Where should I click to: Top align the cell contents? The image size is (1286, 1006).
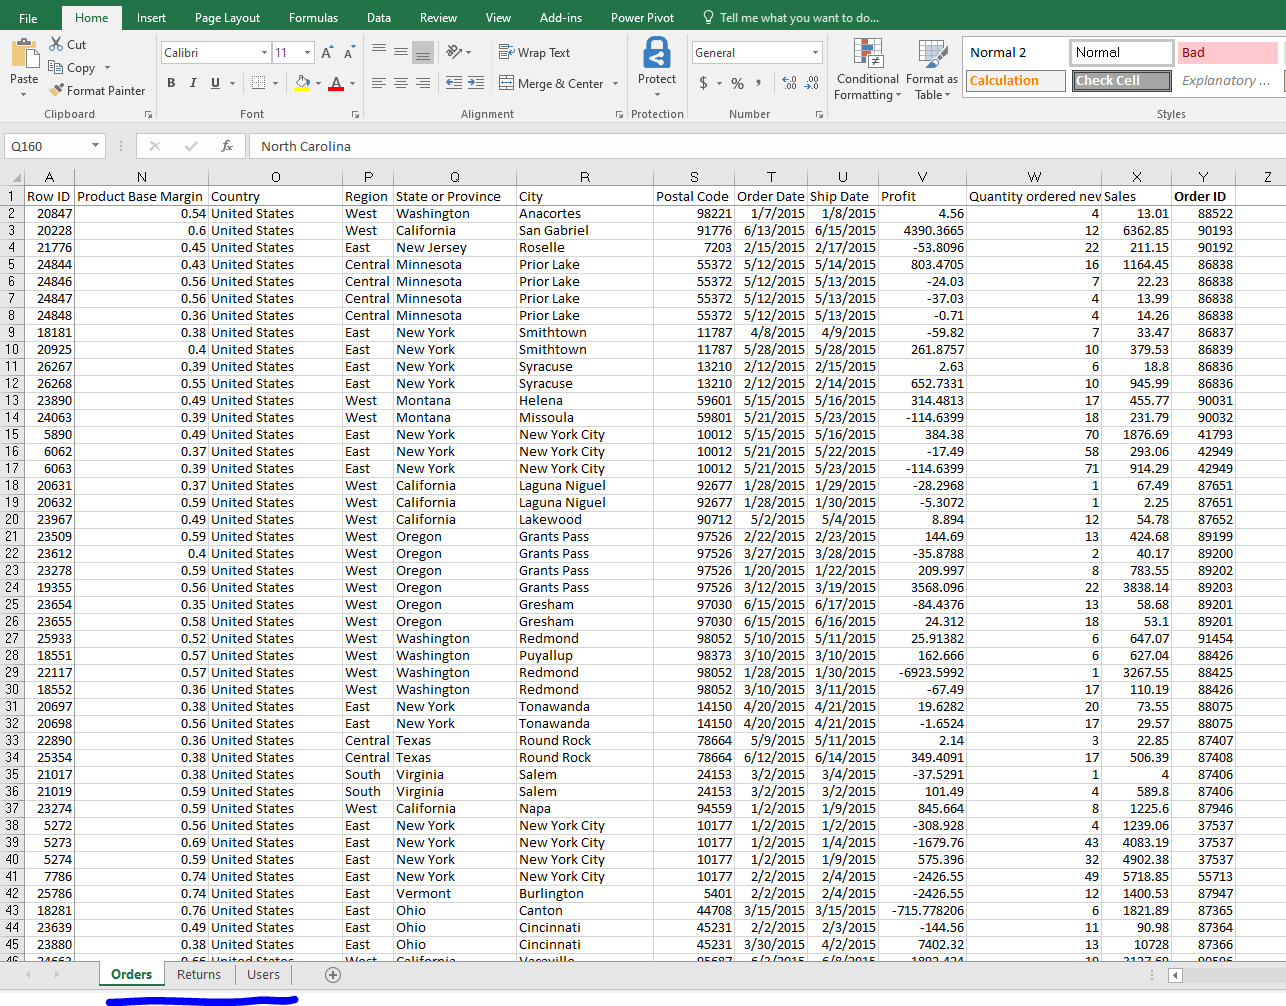[x=379, y=51]
